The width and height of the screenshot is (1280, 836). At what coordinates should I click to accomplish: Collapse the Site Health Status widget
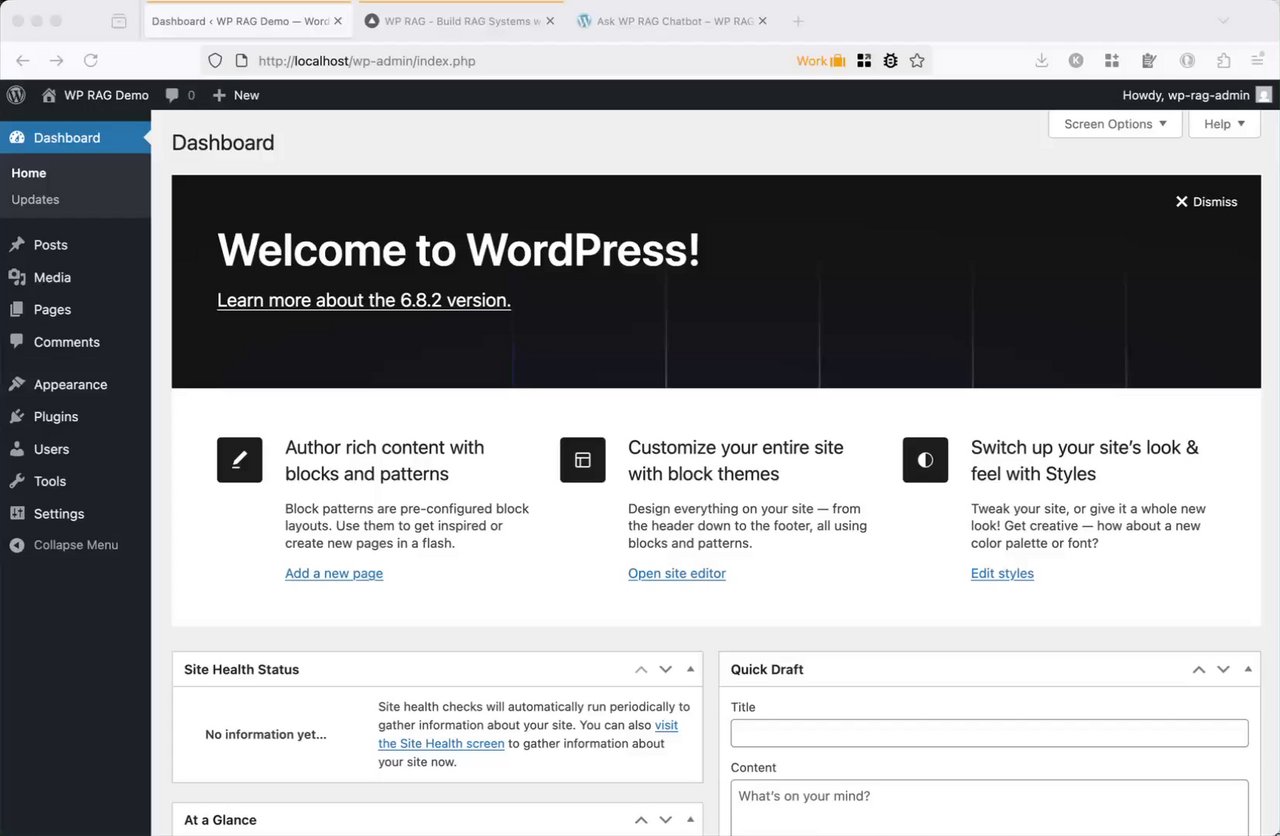[690, 669]
